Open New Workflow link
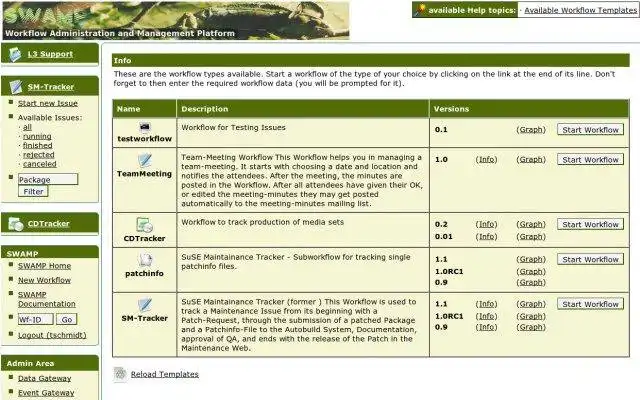 [x=44, y=280]
